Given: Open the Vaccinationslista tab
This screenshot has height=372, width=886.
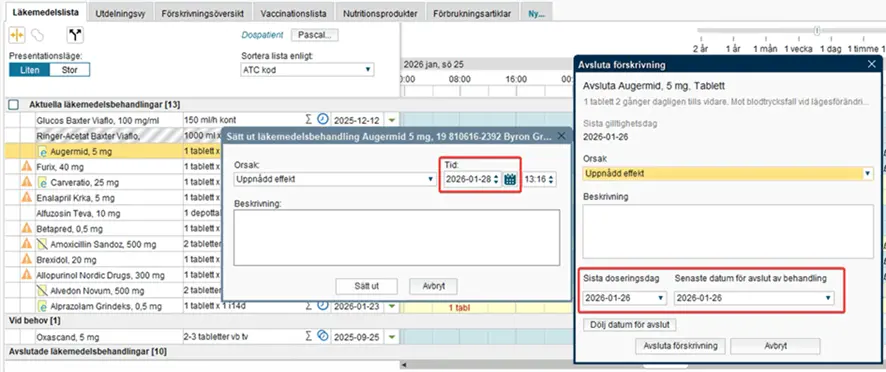Looking at the screenshot, I should pyautogui.click(x=293, y=13).
